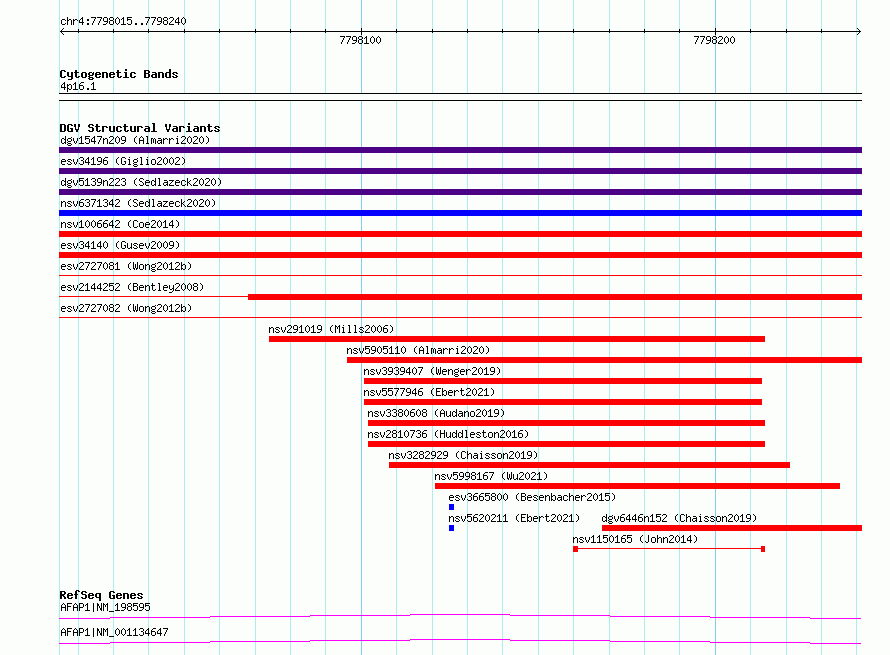
Task: Open the nsv291019 (Mills2006) variant label
Action: point(331,329)
